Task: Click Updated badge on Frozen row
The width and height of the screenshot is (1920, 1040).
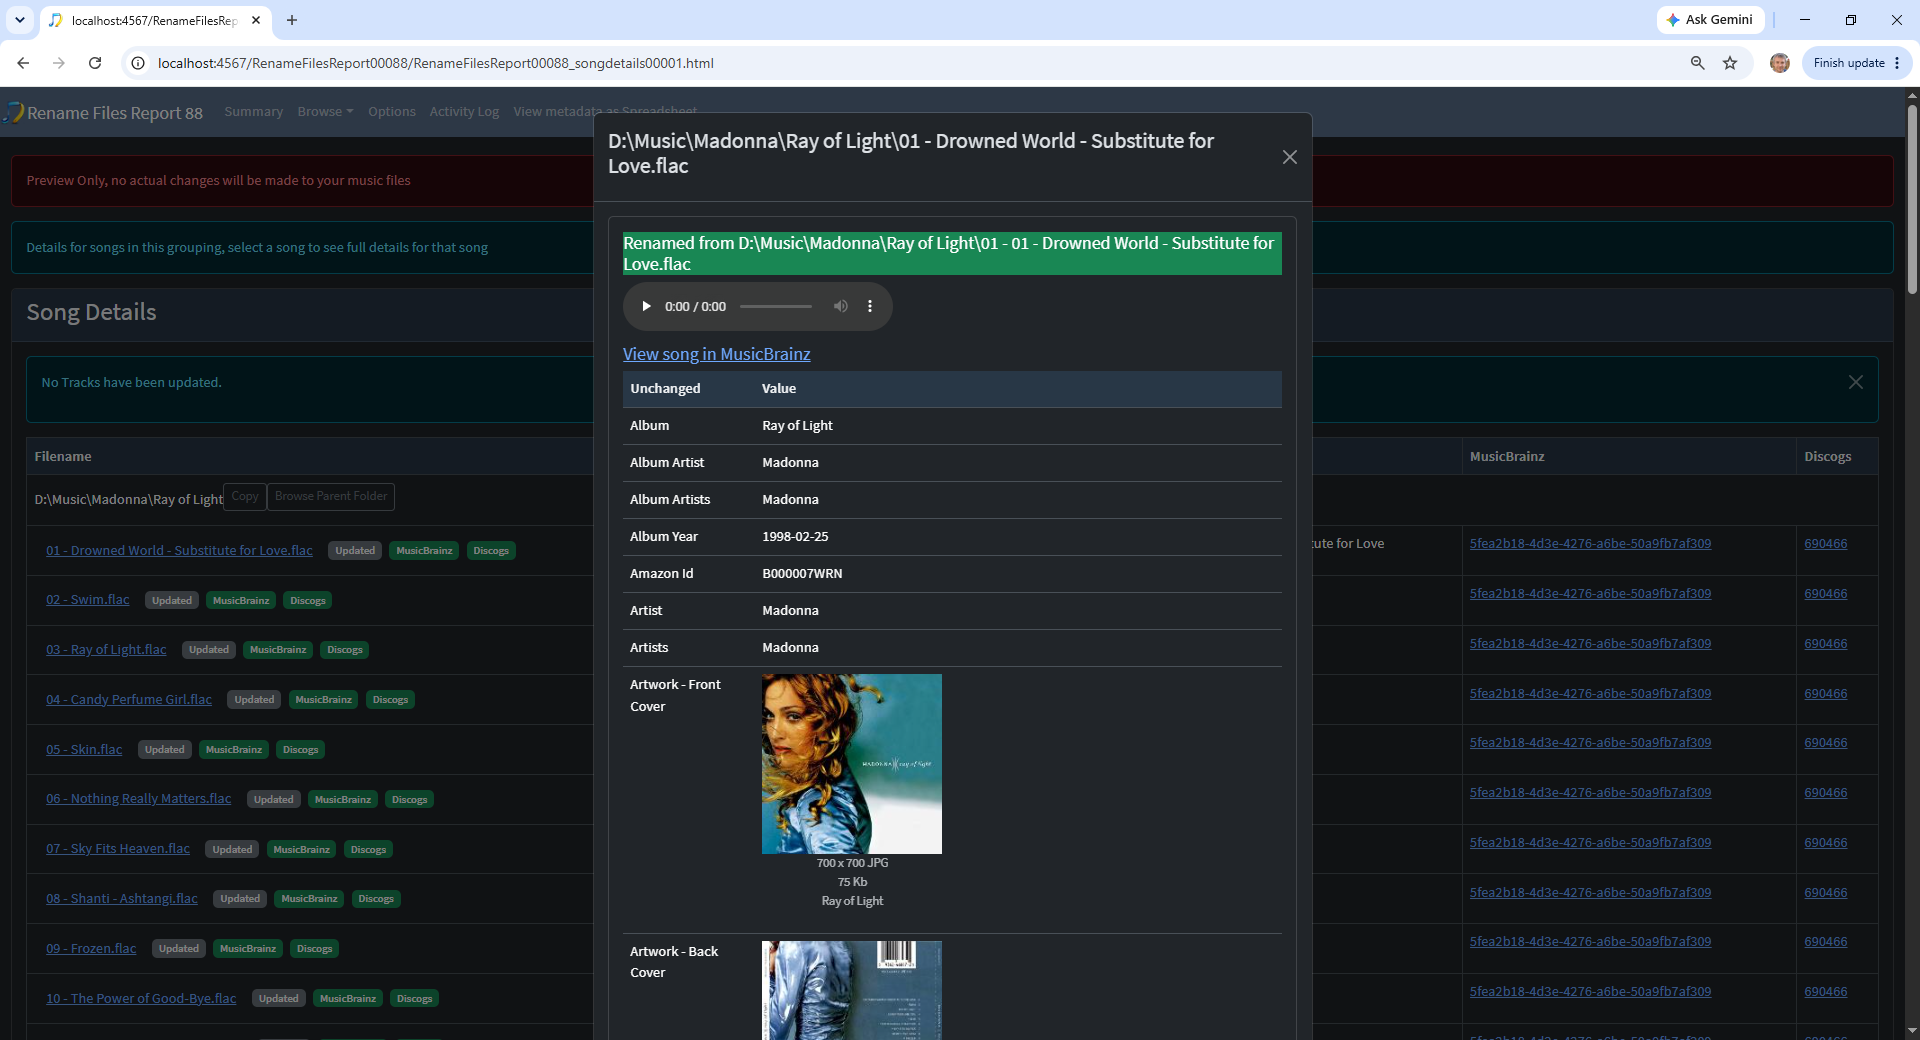Action: [x=179, y=949]
